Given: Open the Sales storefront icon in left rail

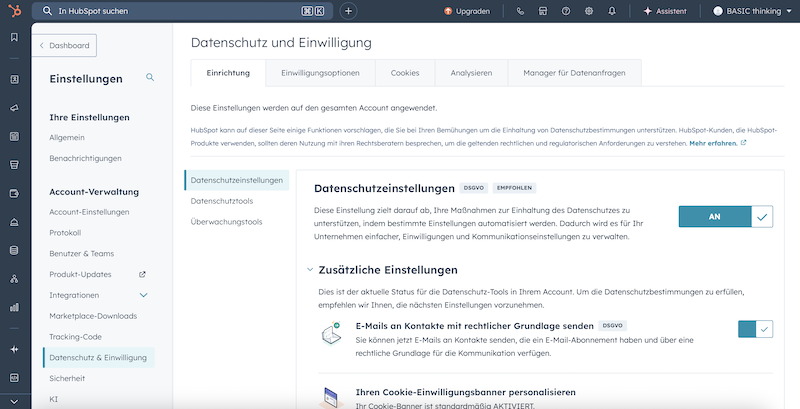Looking at the screenshot, I should [x=14, y=165].
